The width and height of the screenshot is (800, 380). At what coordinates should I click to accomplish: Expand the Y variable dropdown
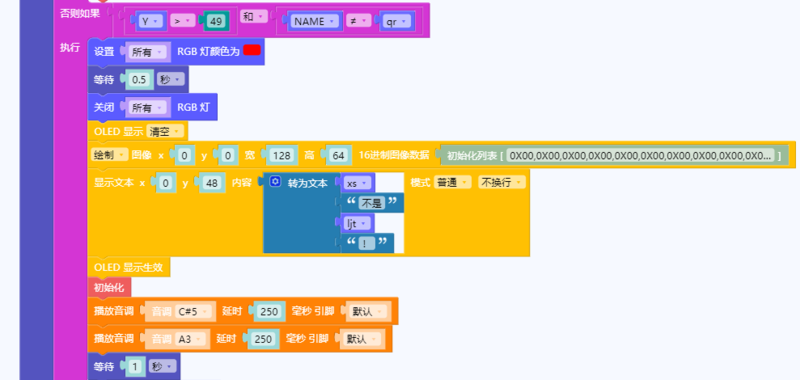pos(150,21)
